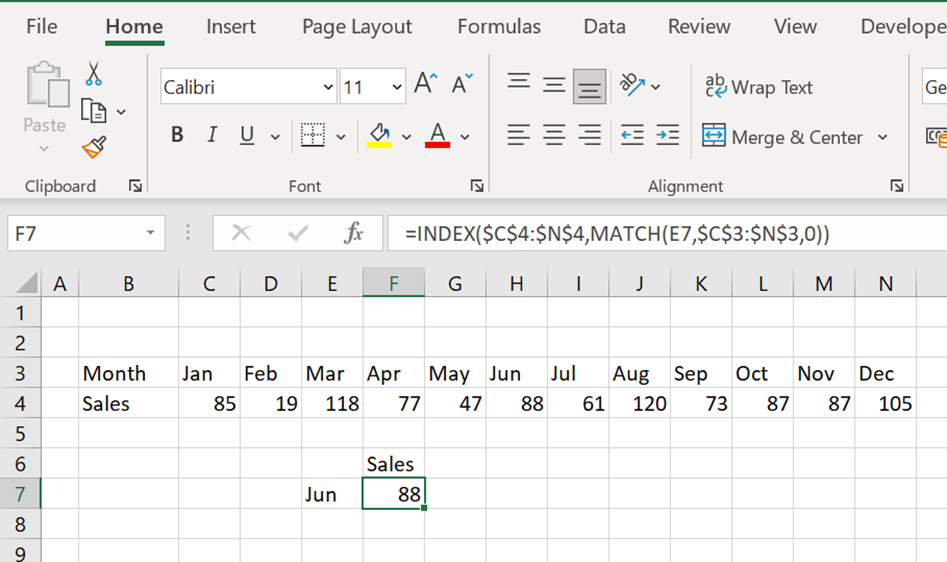Expand the Underline style arrow

point(275,137)
